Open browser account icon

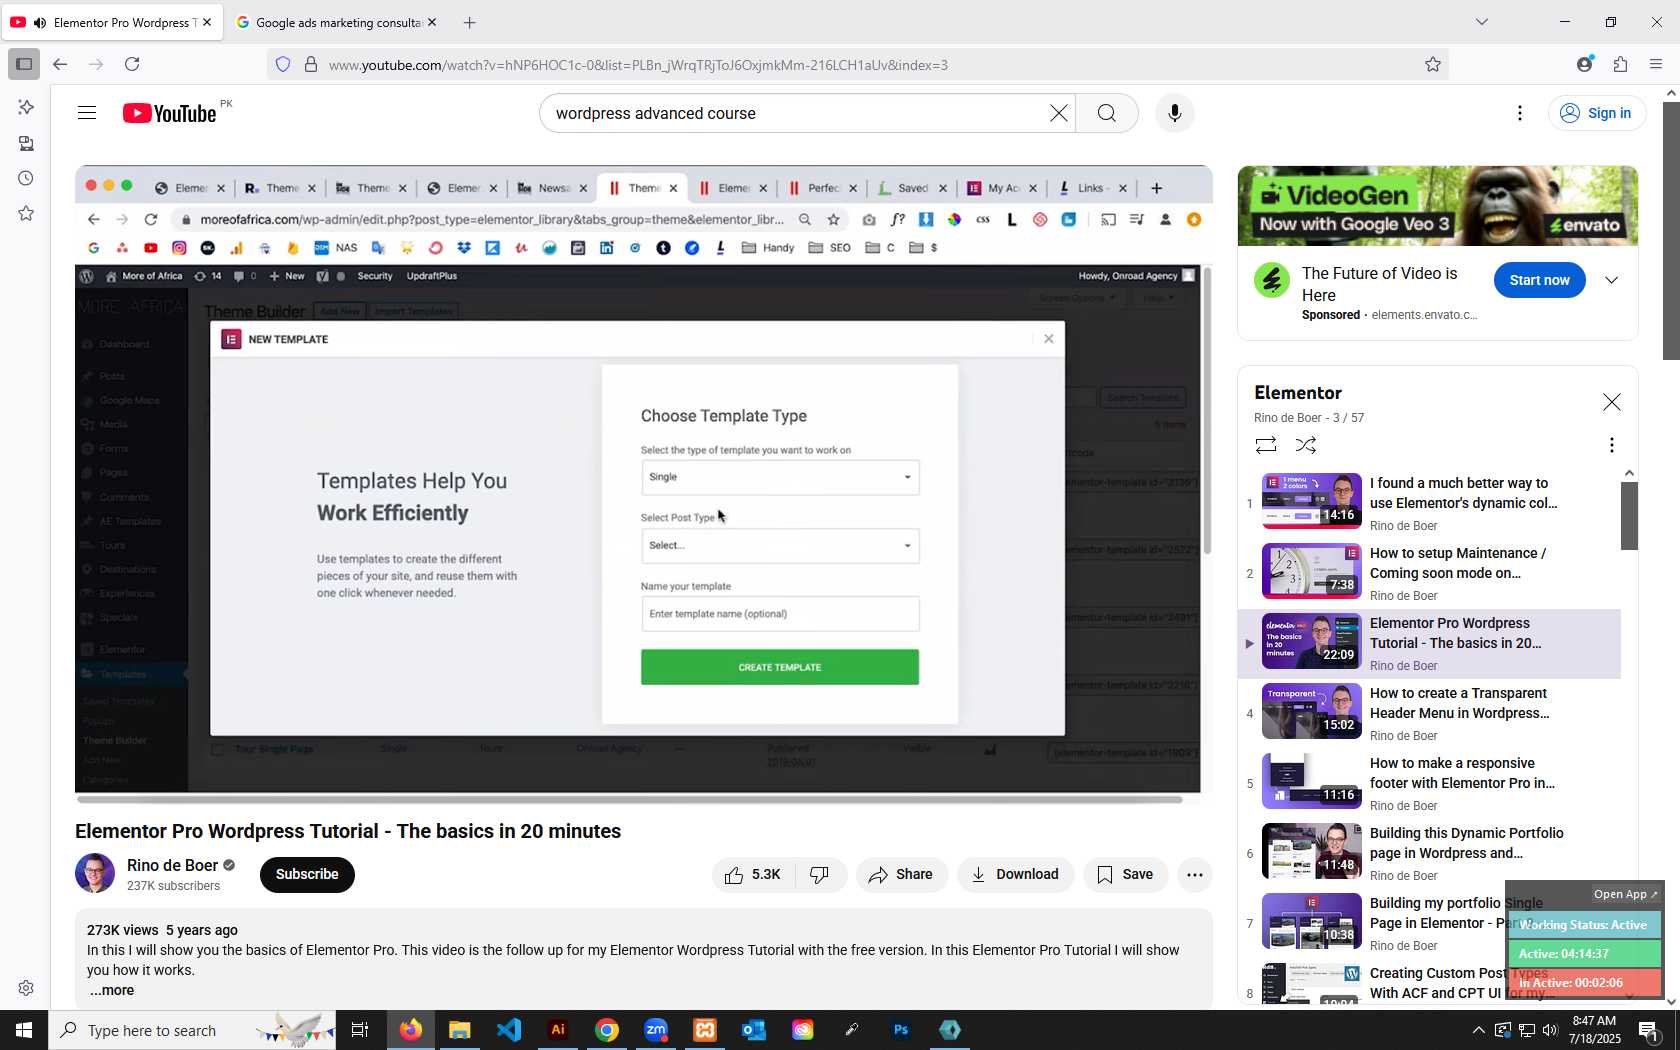click(1584, 65)
